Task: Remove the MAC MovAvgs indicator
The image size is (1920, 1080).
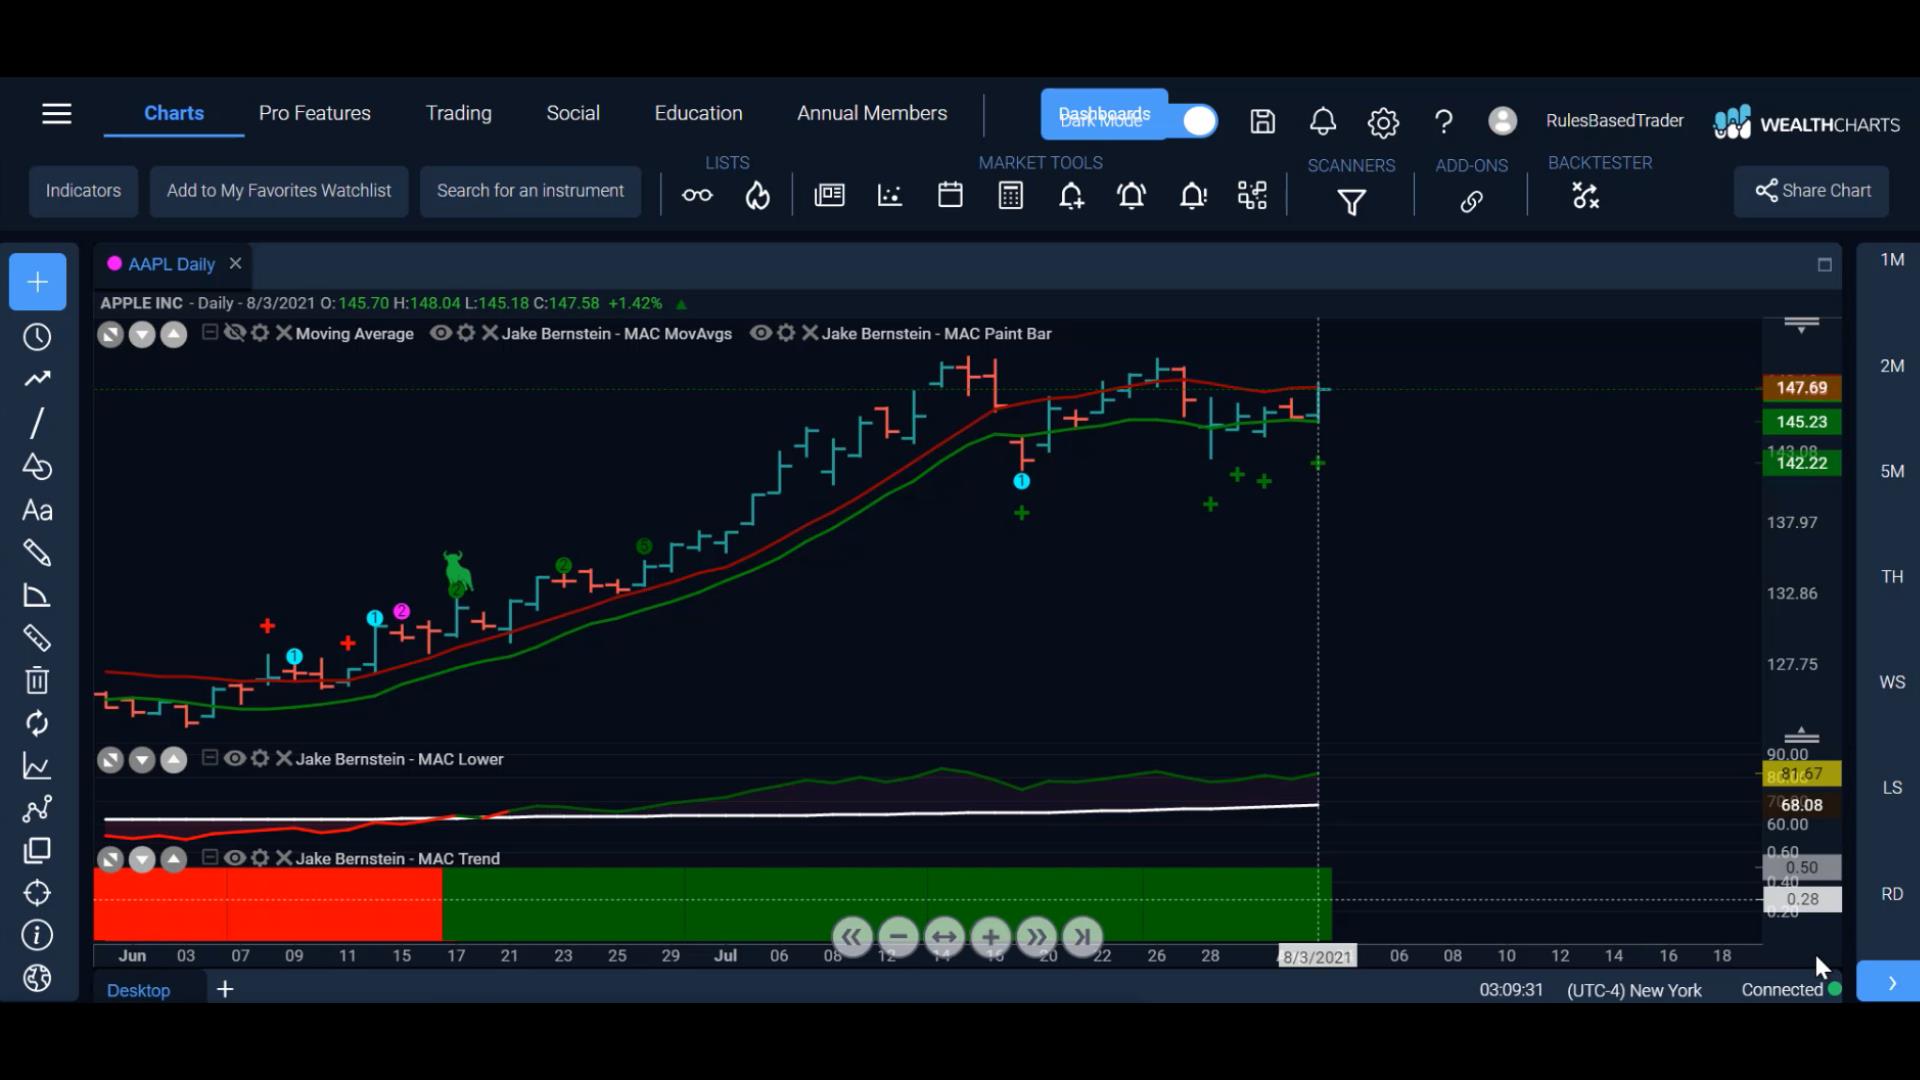Action: click(x=490, y=333)
